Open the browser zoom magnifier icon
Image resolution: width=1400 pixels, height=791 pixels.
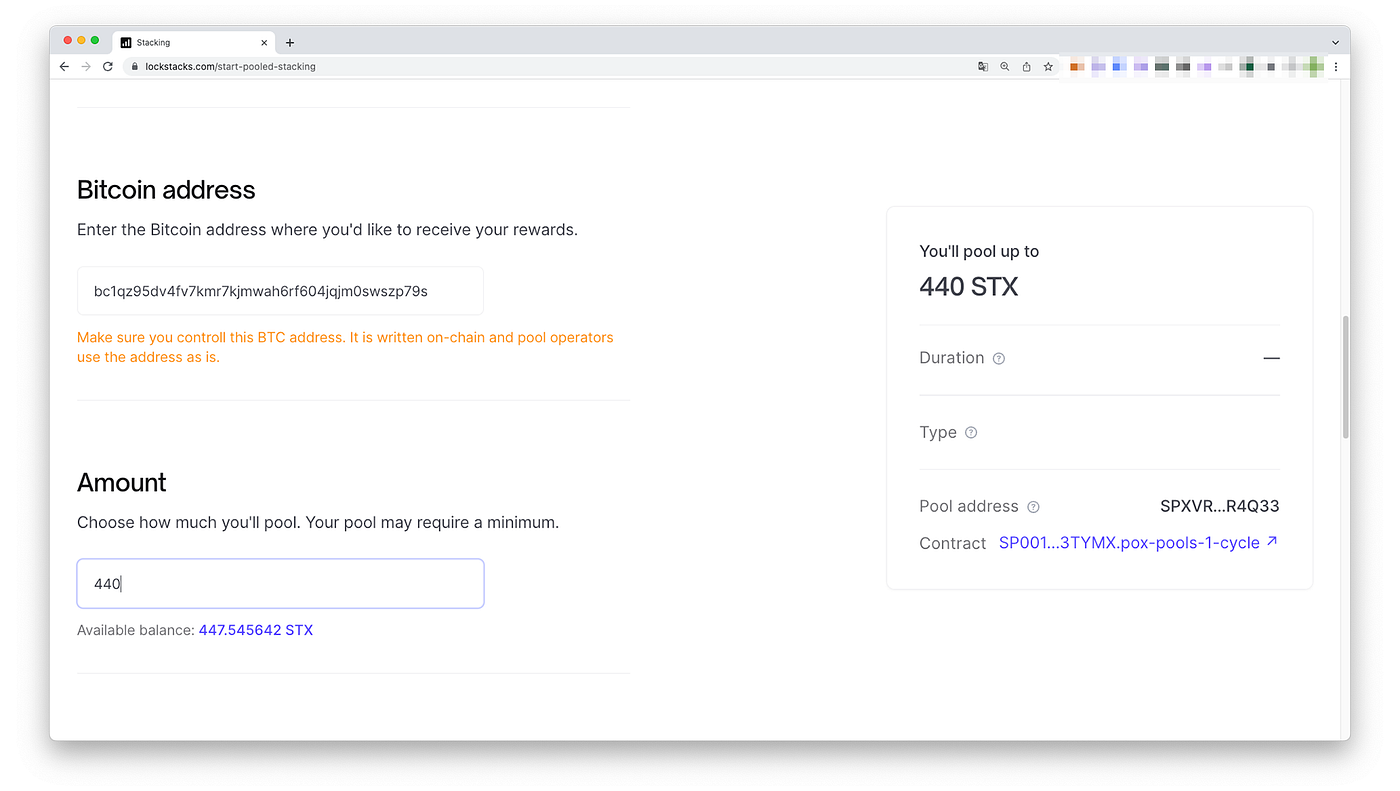(1005, 67)
